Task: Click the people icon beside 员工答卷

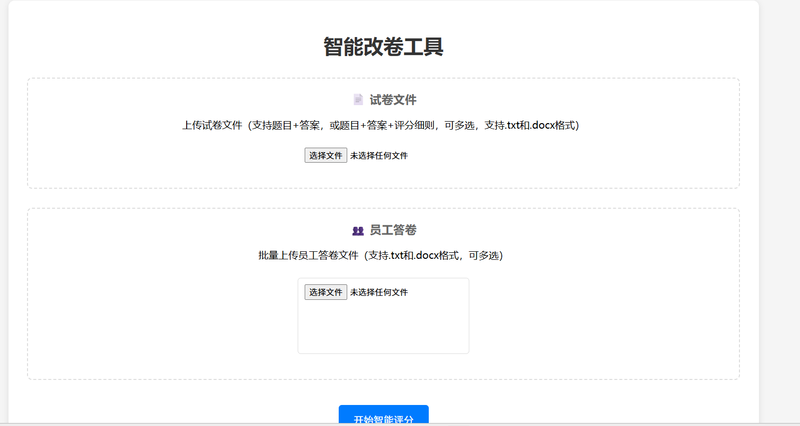Action: pyautogui.click(x=358, y=231)
